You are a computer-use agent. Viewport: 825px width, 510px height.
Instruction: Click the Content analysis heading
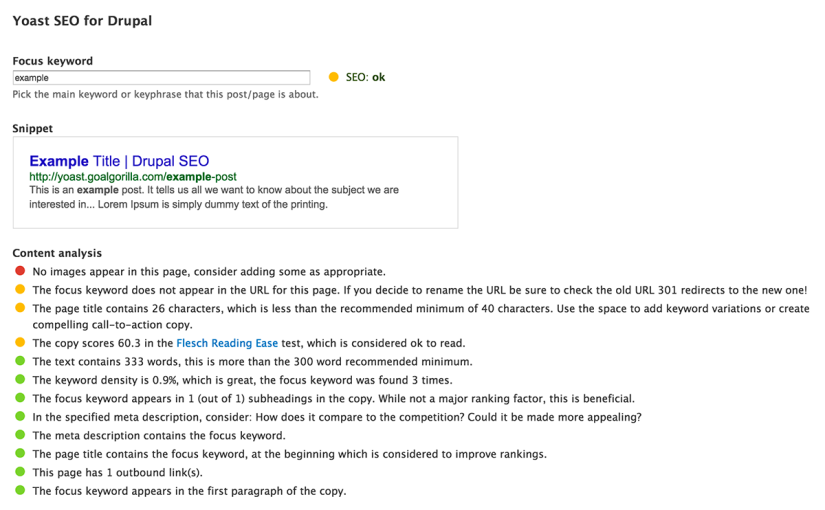57,253
